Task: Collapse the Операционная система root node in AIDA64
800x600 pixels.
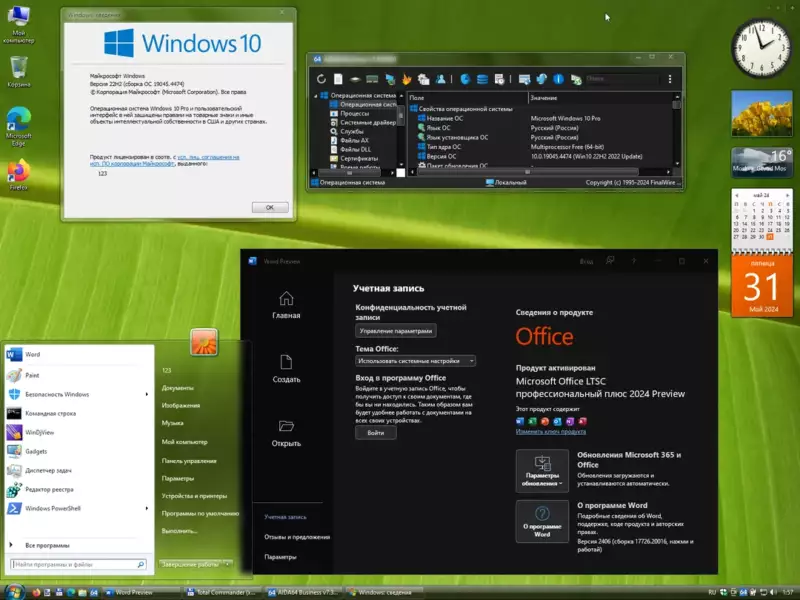Action: 315,95
